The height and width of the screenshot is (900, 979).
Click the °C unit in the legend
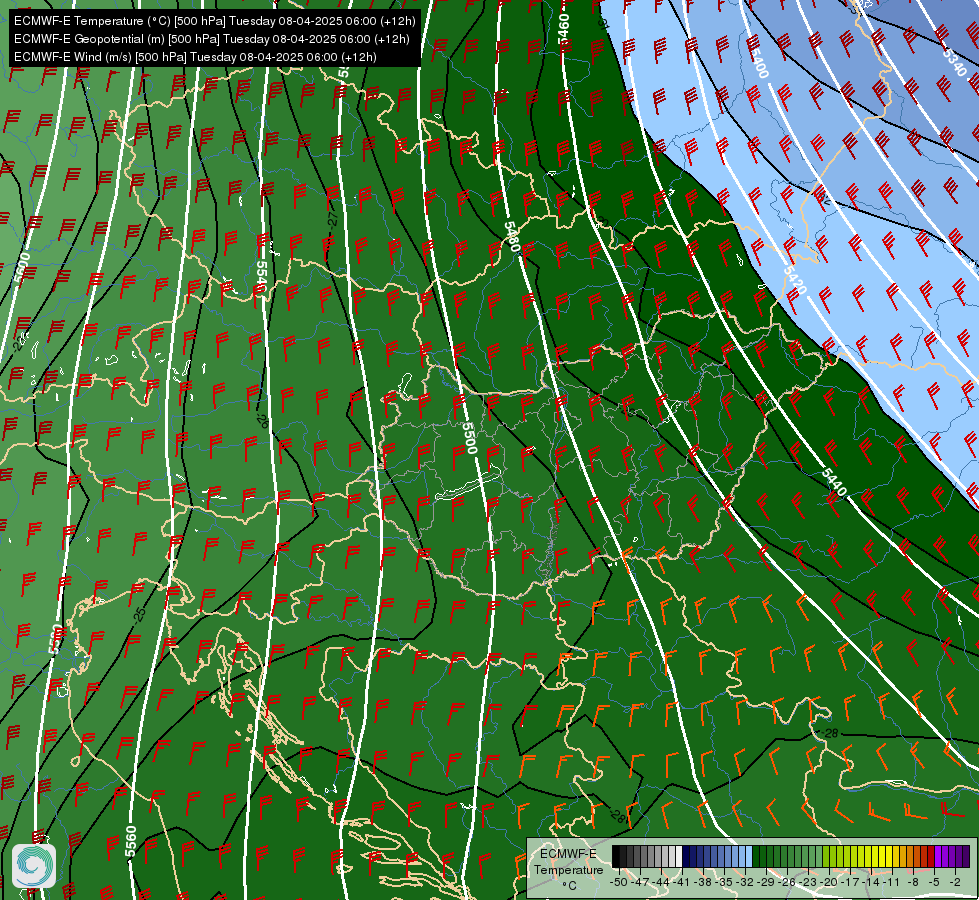tap(569, 885)
